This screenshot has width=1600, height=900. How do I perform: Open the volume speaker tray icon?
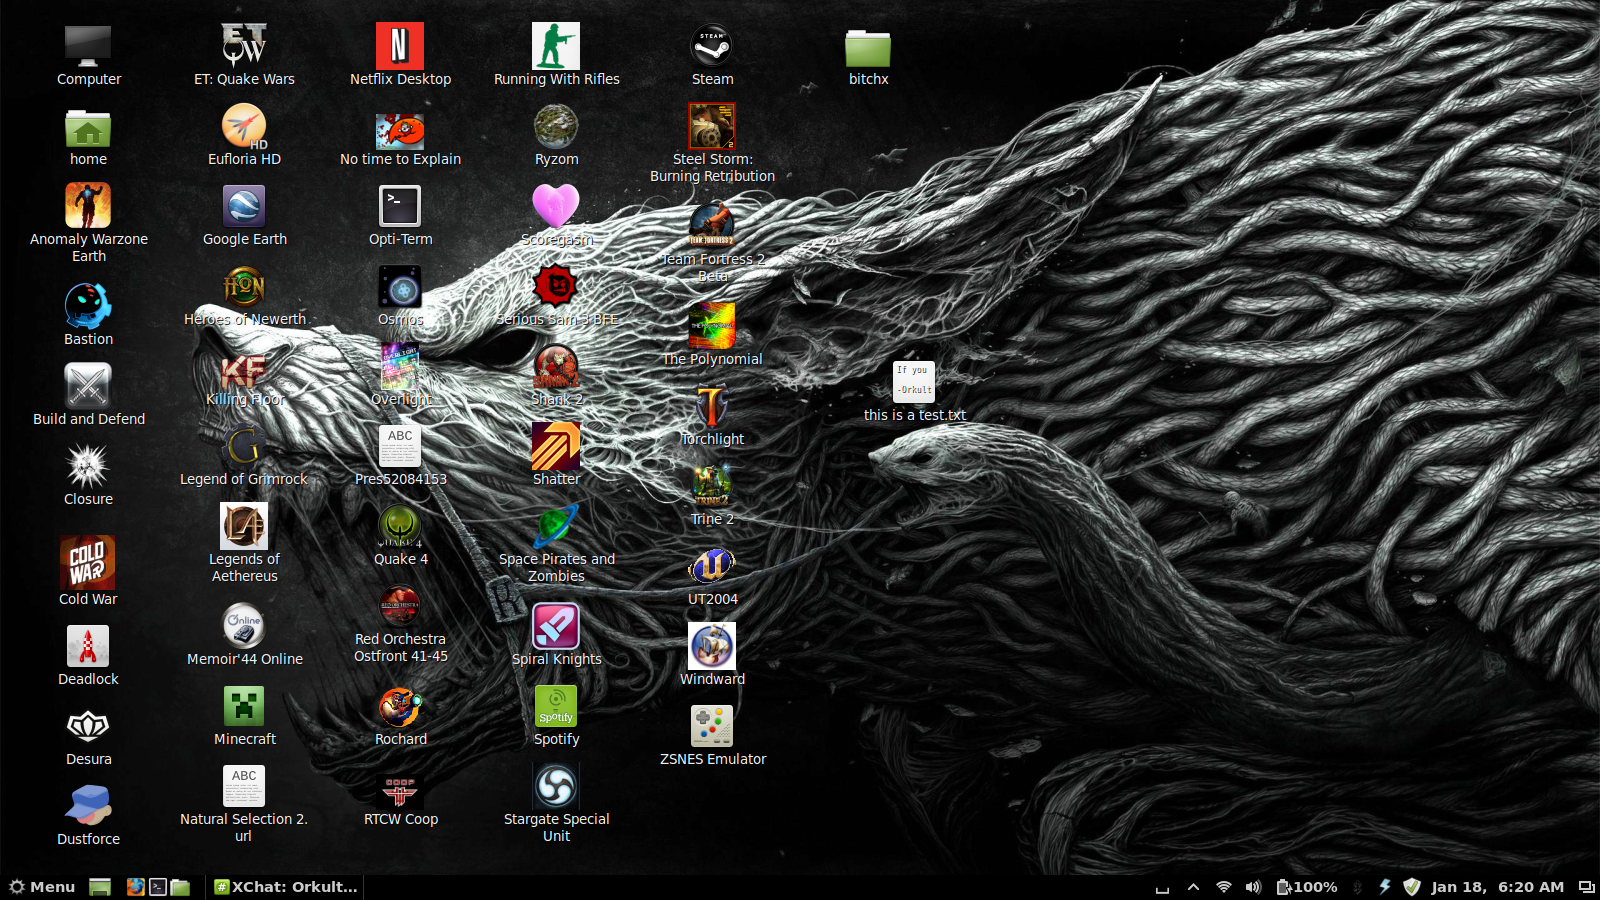click(x=1253, y=887)
